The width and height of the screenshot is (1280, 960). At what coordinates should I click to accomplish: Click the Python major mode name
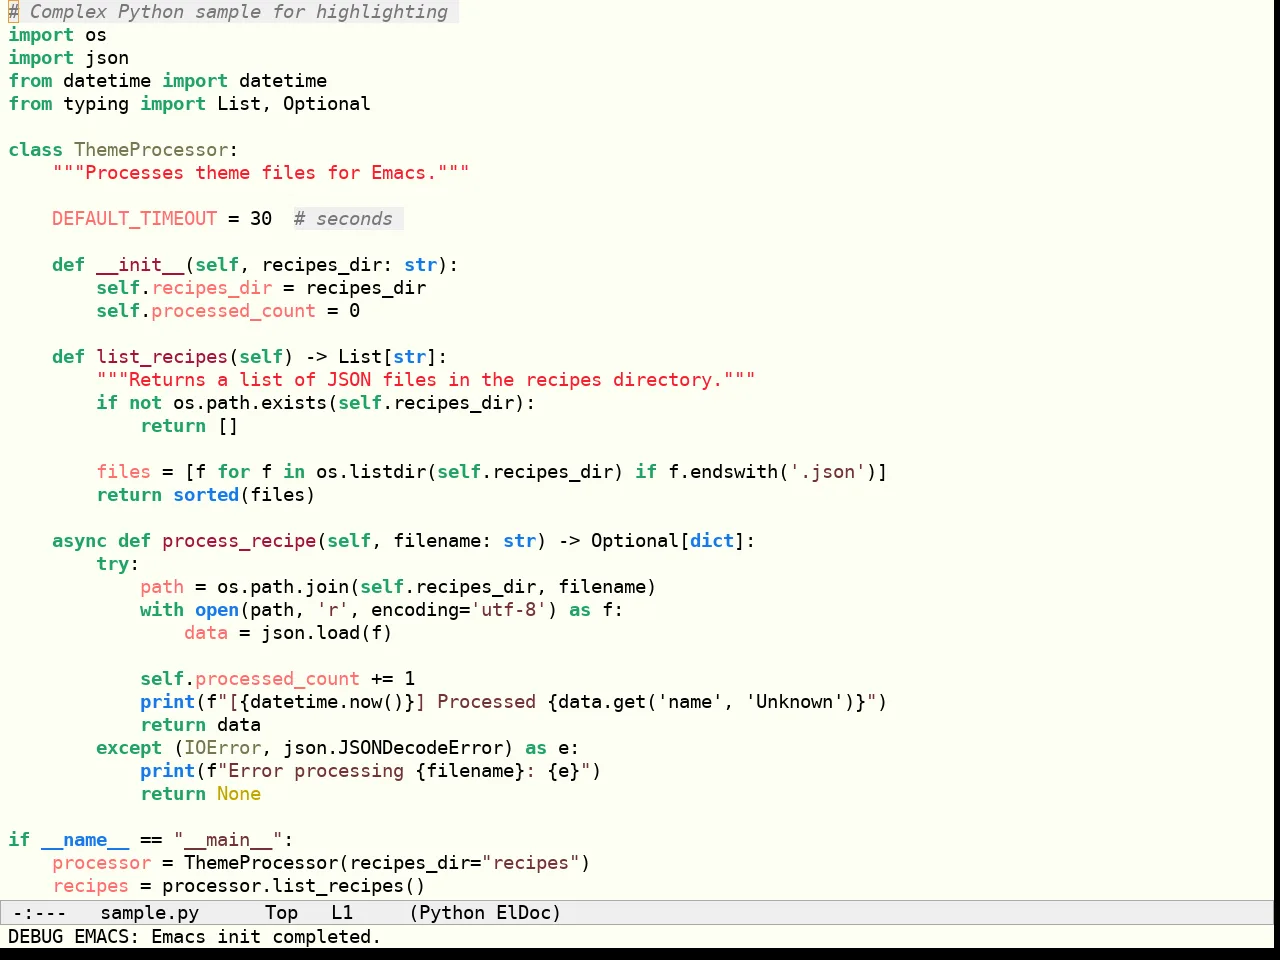pos(452,912)
